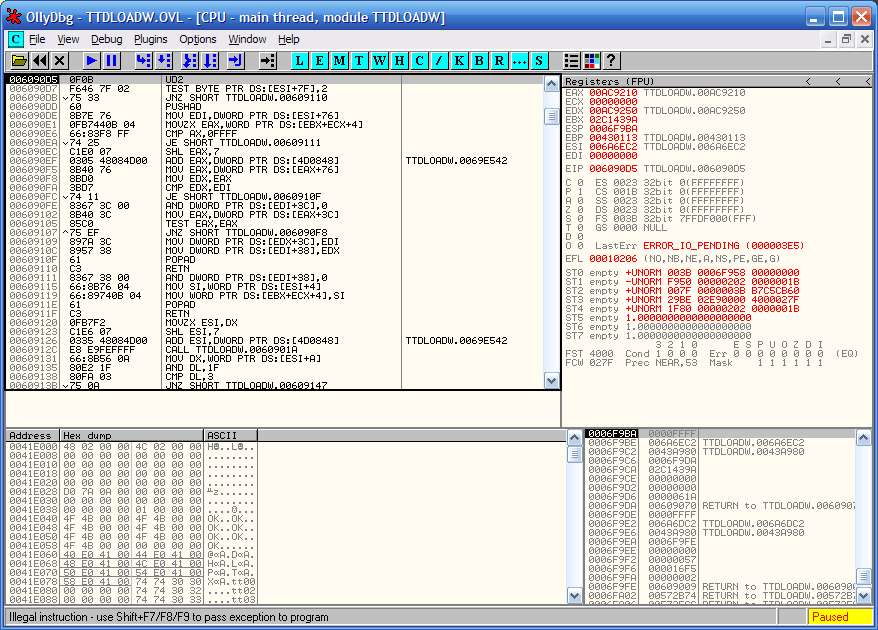
Task: Open the Window menu
Action: [x=247, y=39]
